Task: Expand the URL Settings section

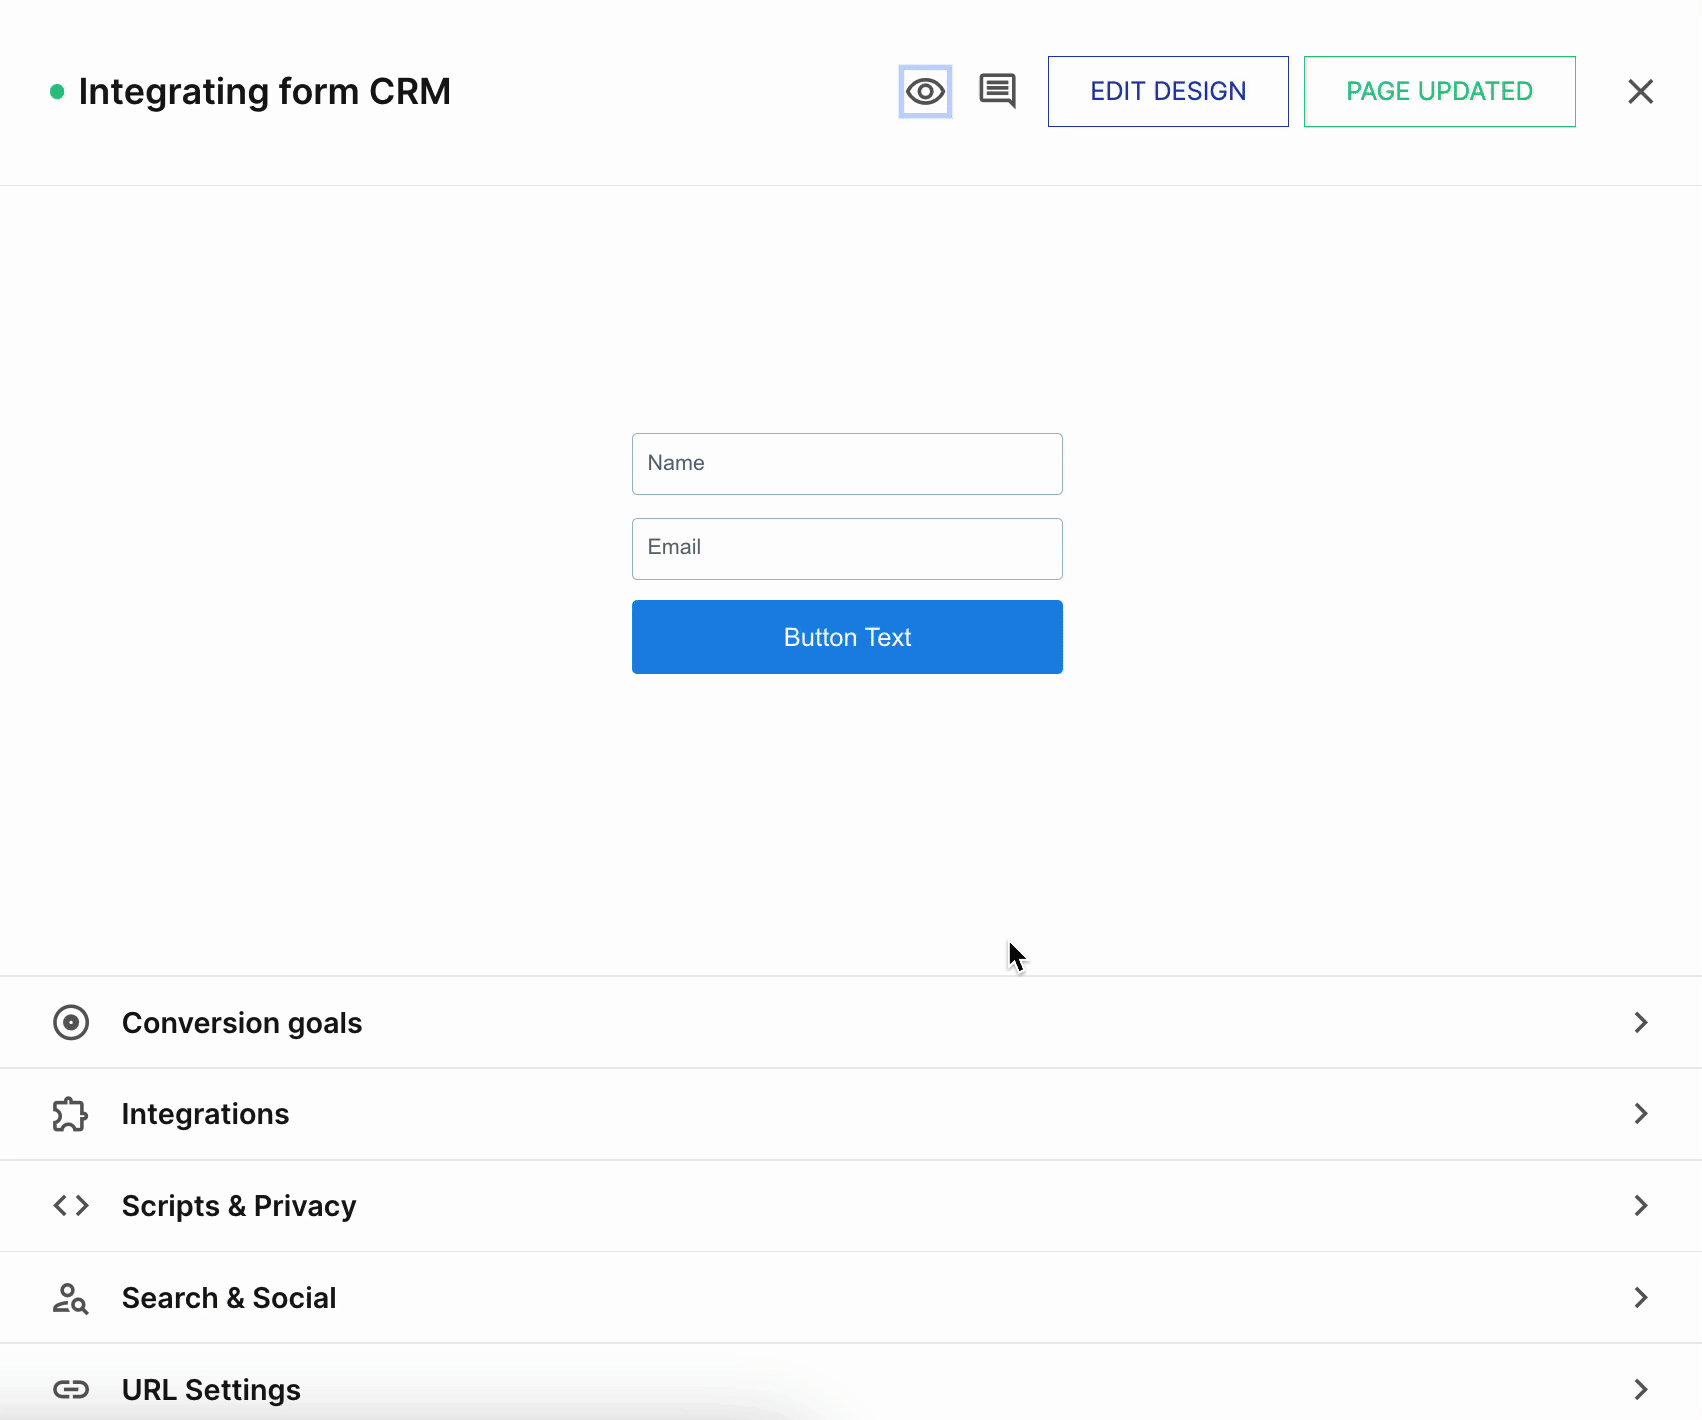Action: pos(1640,1389)
